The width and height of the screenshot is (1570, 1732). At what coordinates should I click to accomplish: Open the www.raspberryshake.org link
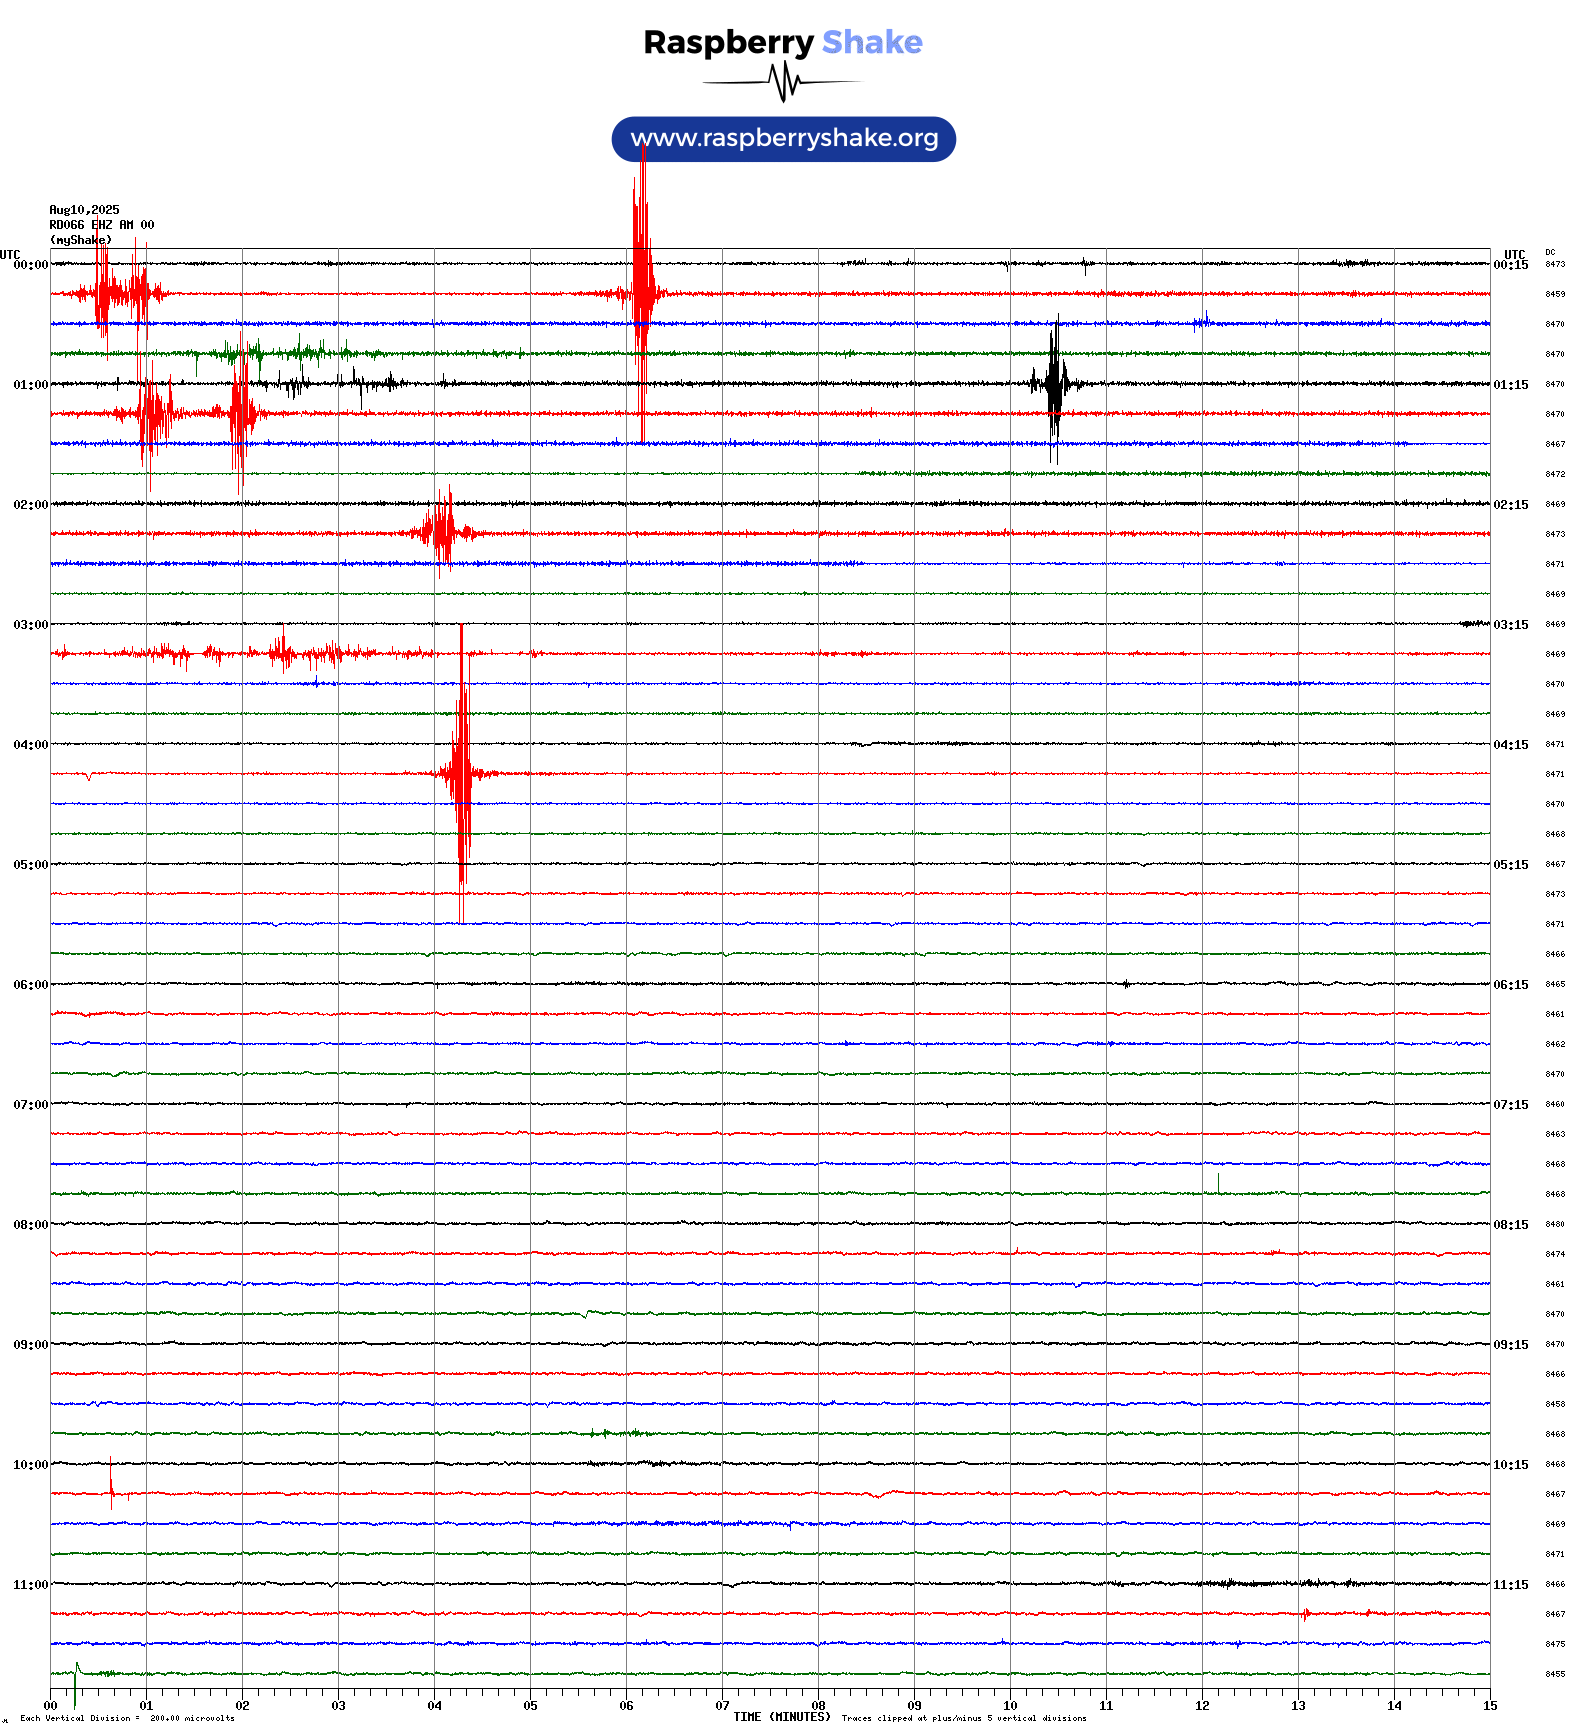[783, 139]
